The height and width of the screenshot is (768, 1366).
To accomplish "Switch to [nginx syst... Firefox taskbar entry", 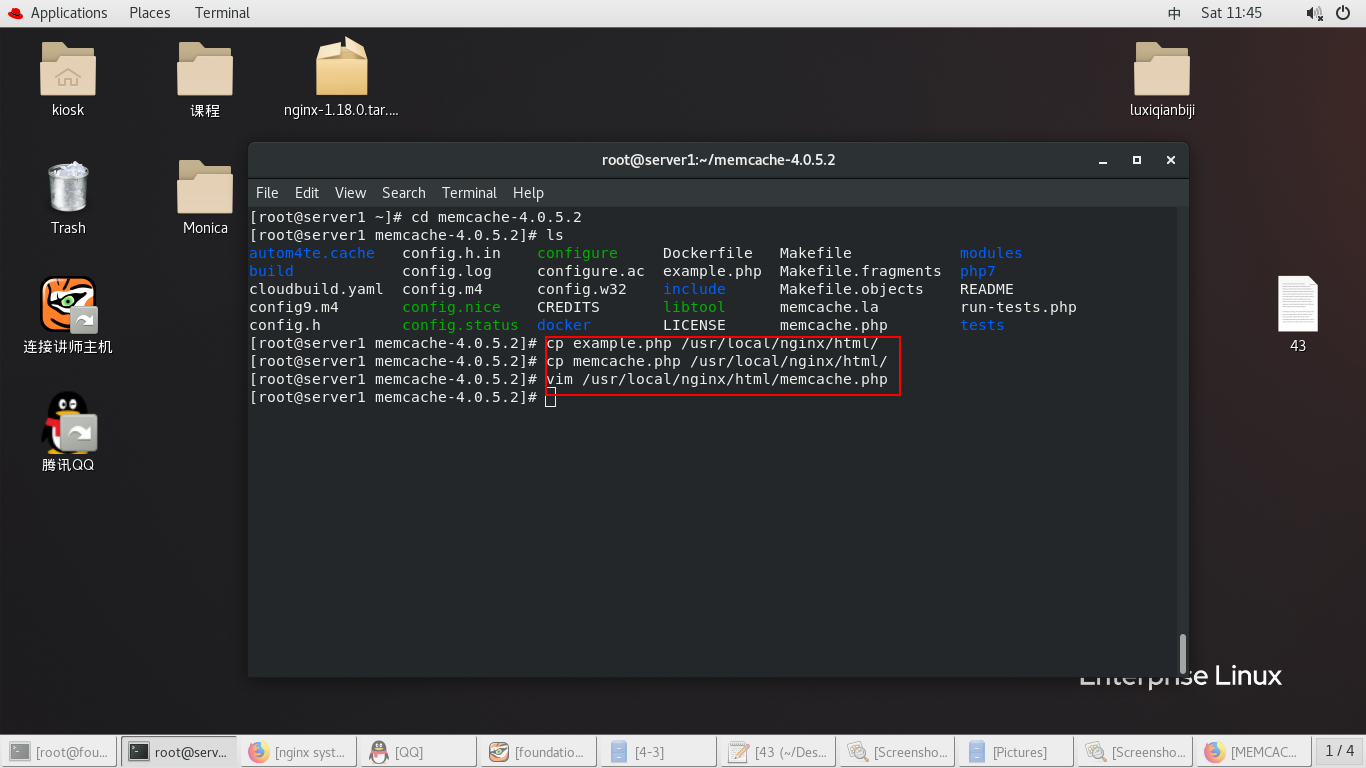I will pyautogui.click(x=299, y=751).
